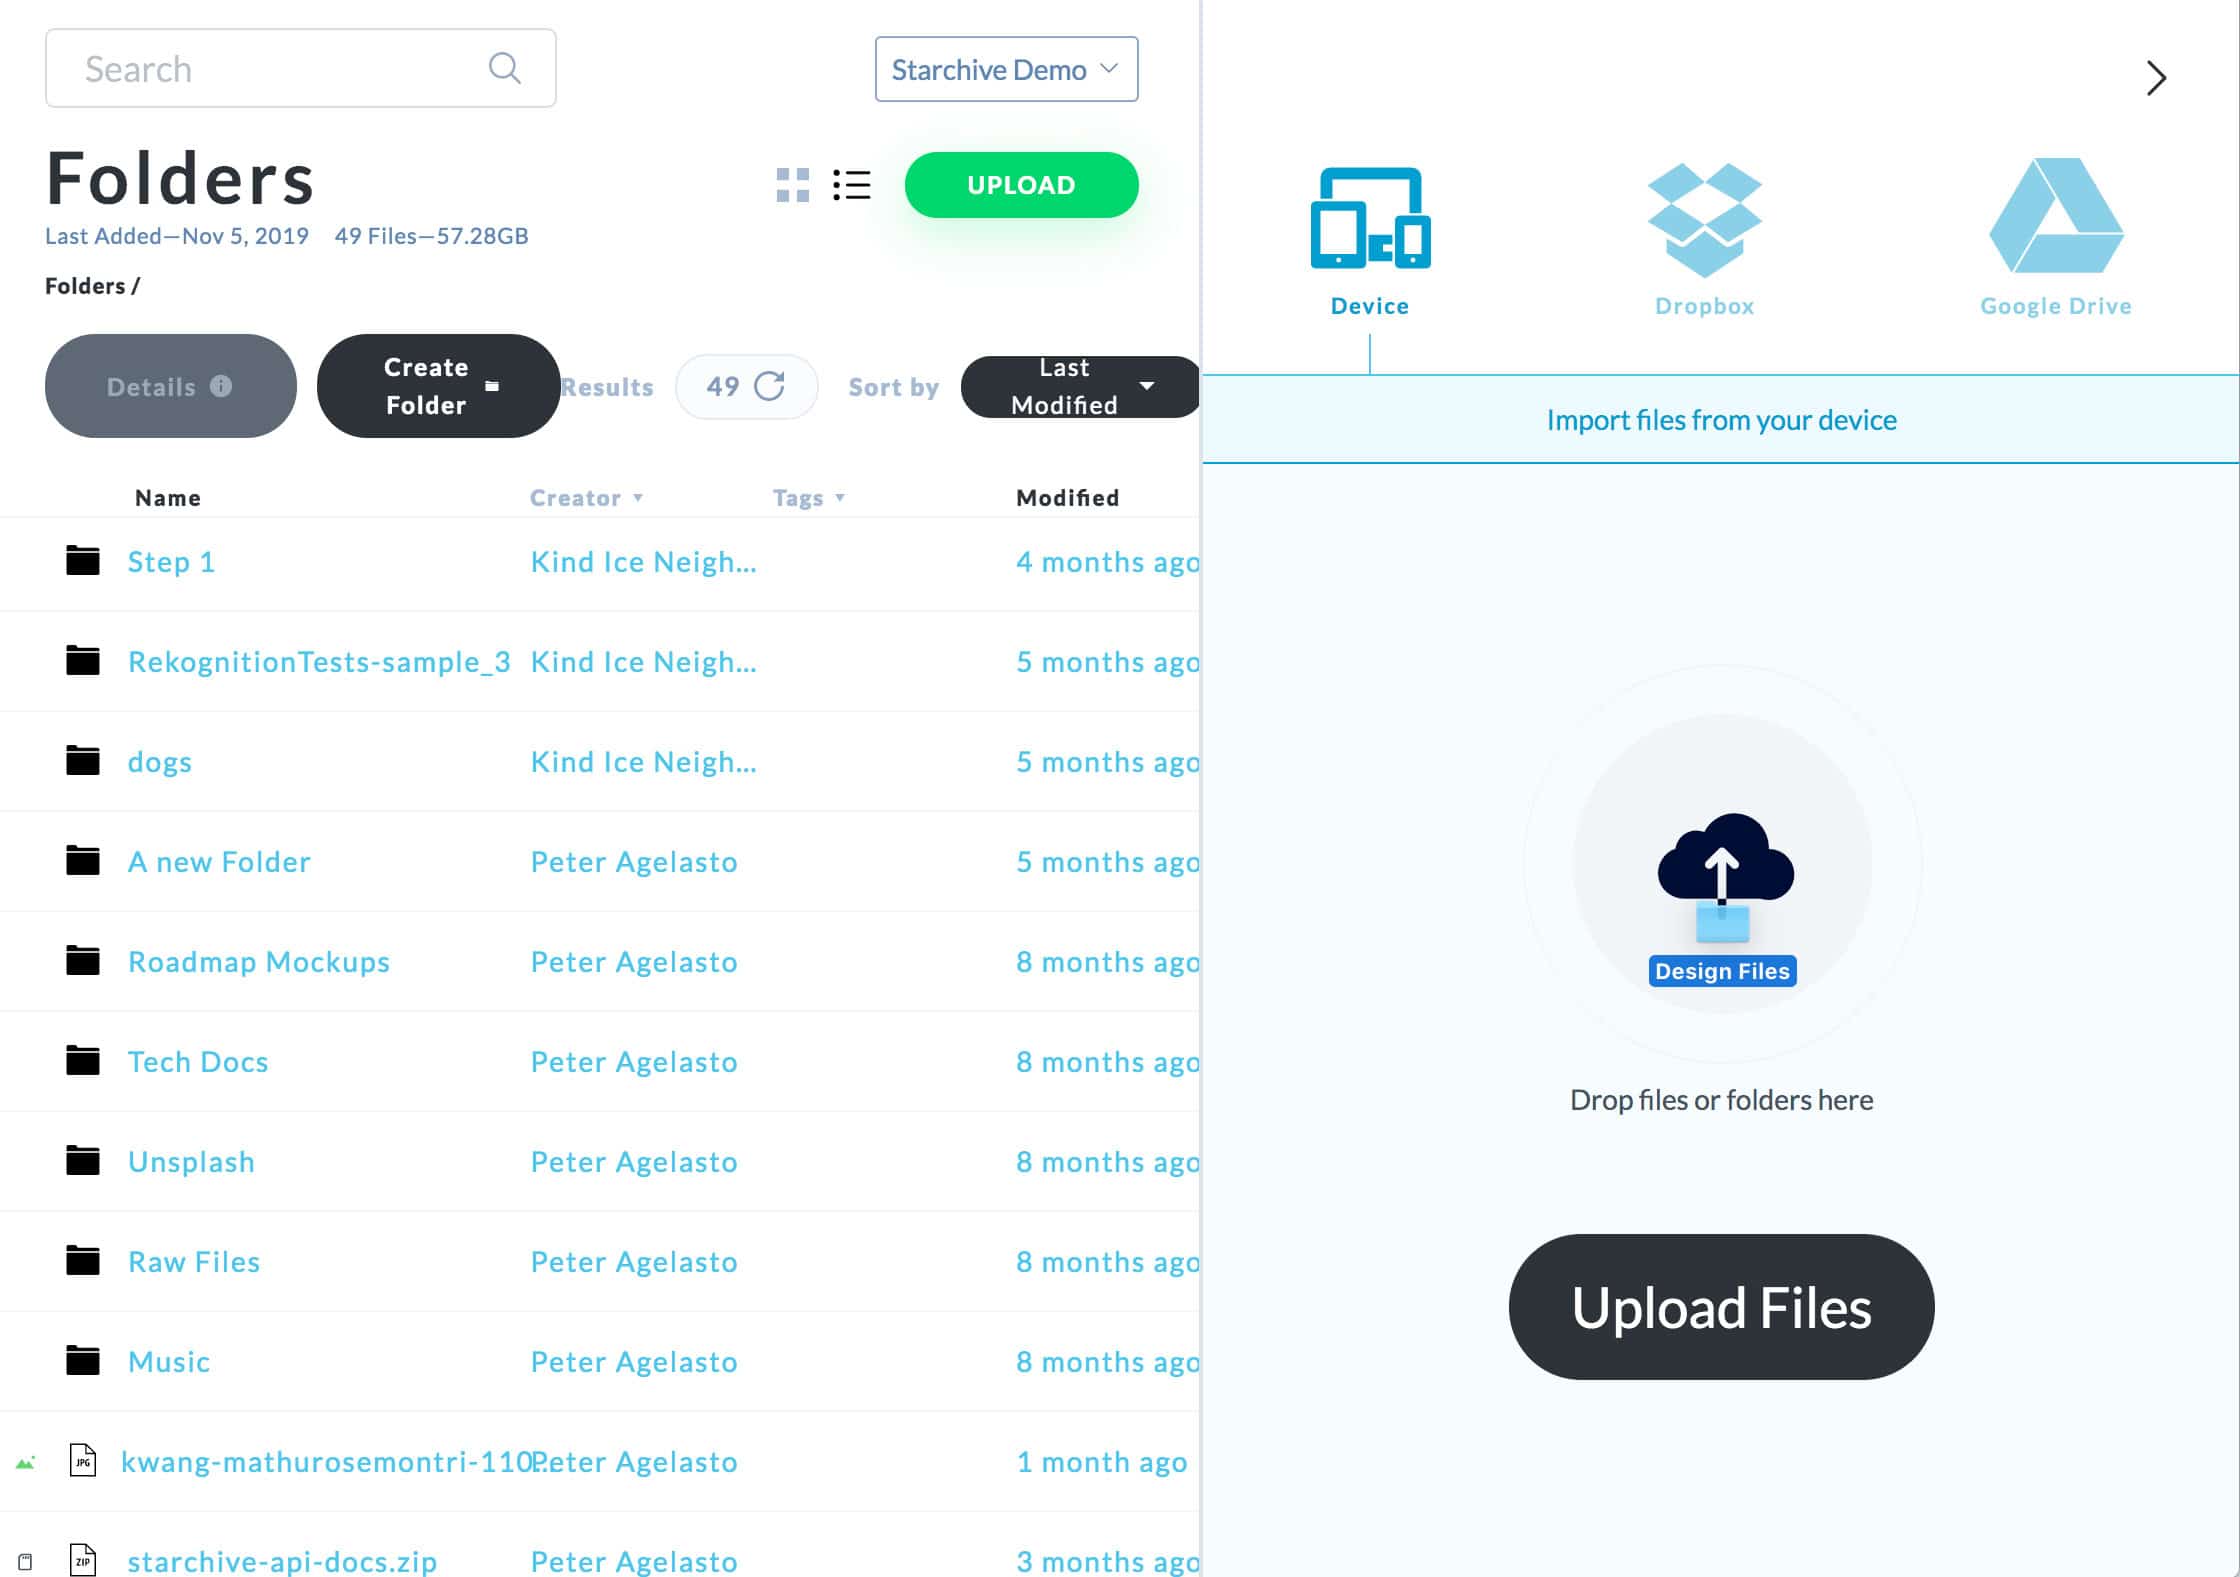Click the search magnifier icon
The image size is (2240, 1577).
(x=504, y=68)
